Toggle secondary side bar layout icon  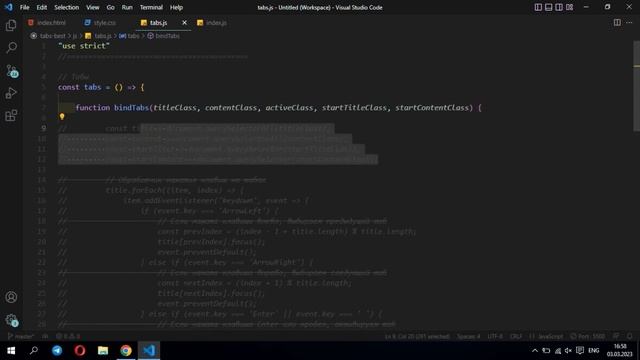559,7
